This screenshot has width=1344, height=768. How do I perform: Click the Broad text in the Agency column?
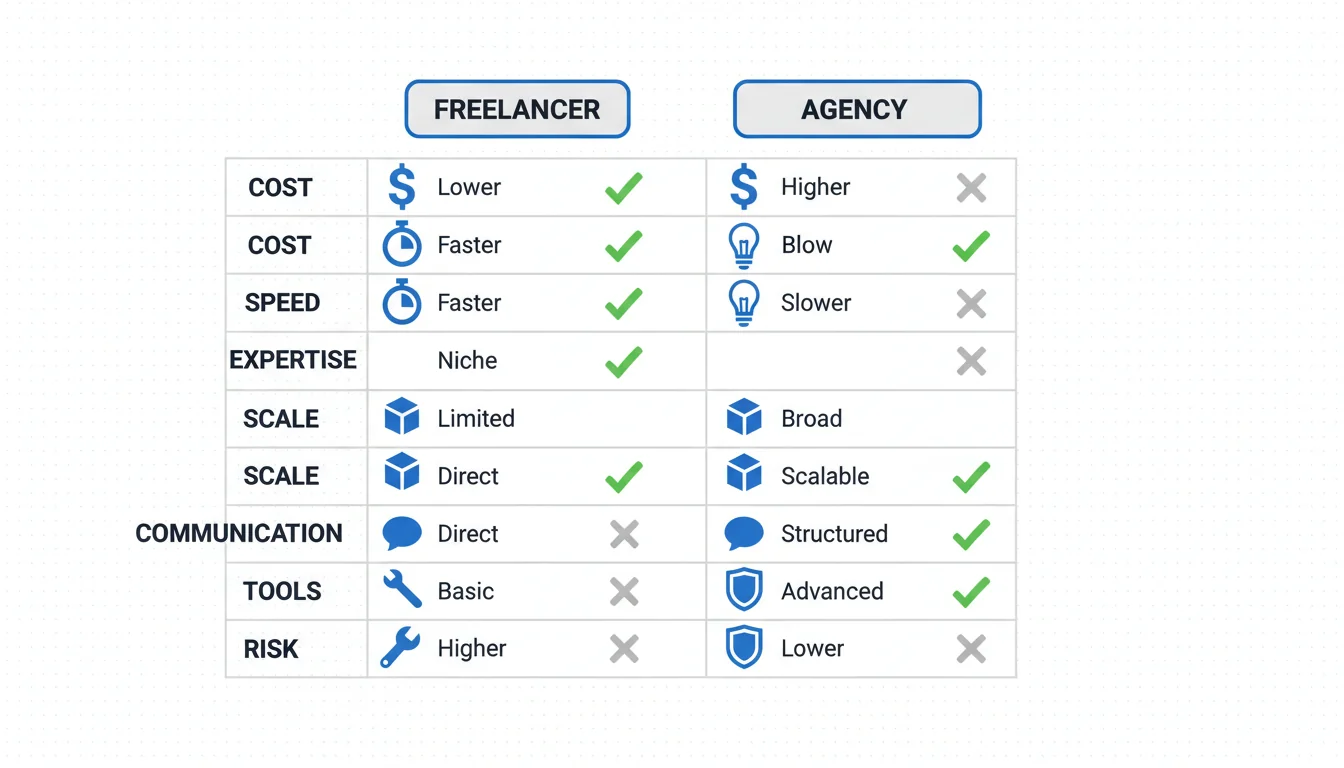811,418
